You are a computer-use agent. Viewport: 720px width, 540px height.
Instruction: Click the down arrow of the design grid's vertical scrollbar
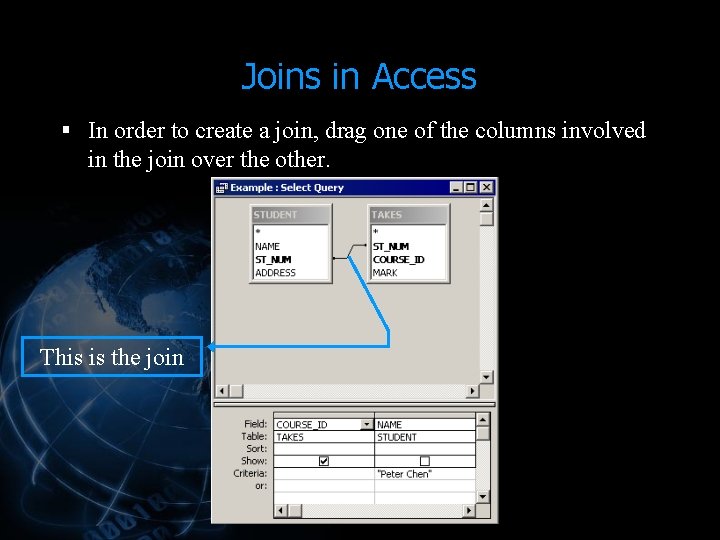point(483,496)
